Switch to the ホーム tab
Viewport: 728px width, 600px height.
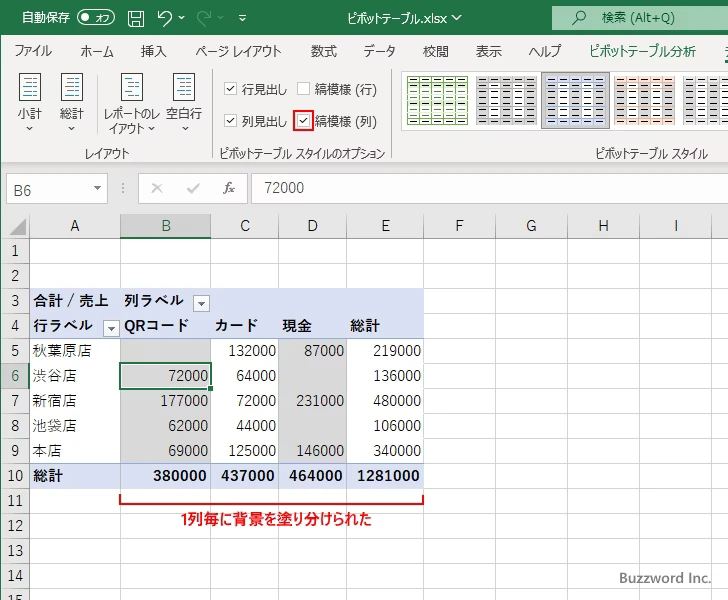coord(97,51)
